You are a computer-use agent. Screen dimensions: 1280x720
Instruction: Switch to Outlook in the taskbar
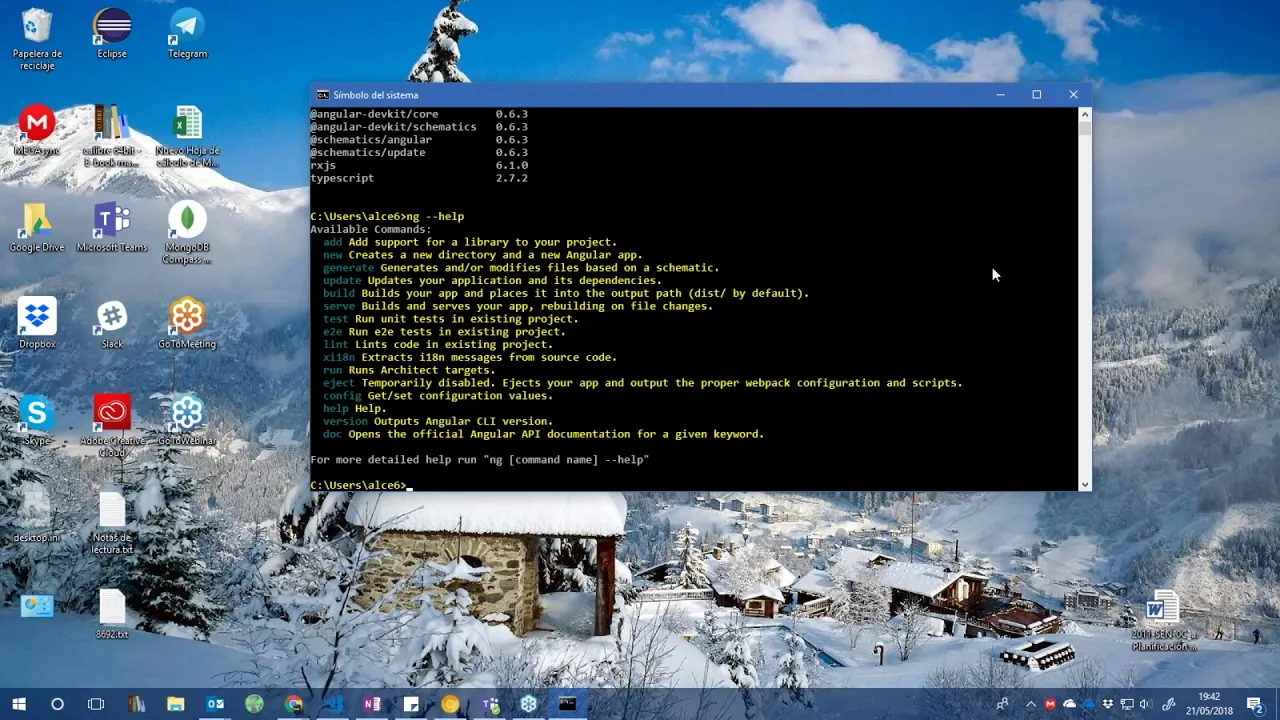(215, 704)
